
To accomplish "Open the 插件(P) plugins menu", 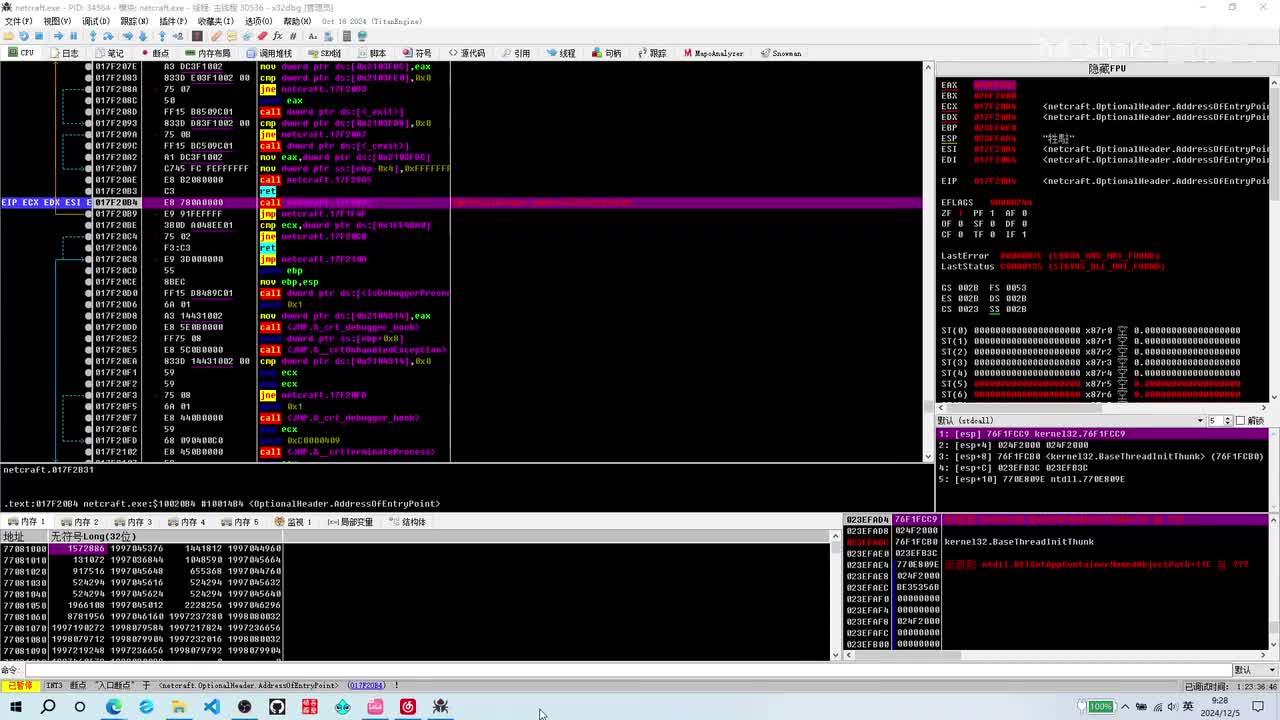I will pos(172,21).
